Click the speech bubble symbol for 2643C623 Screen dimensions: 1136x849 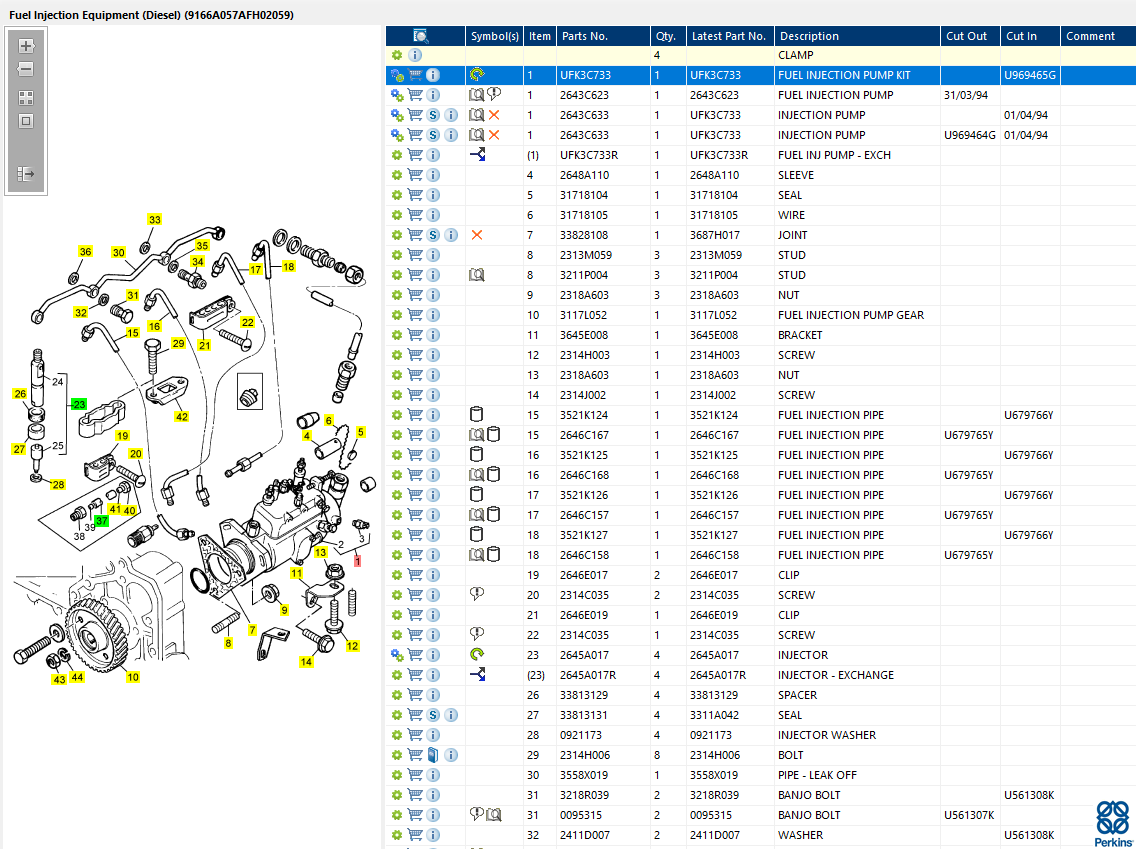coord(494,93)
